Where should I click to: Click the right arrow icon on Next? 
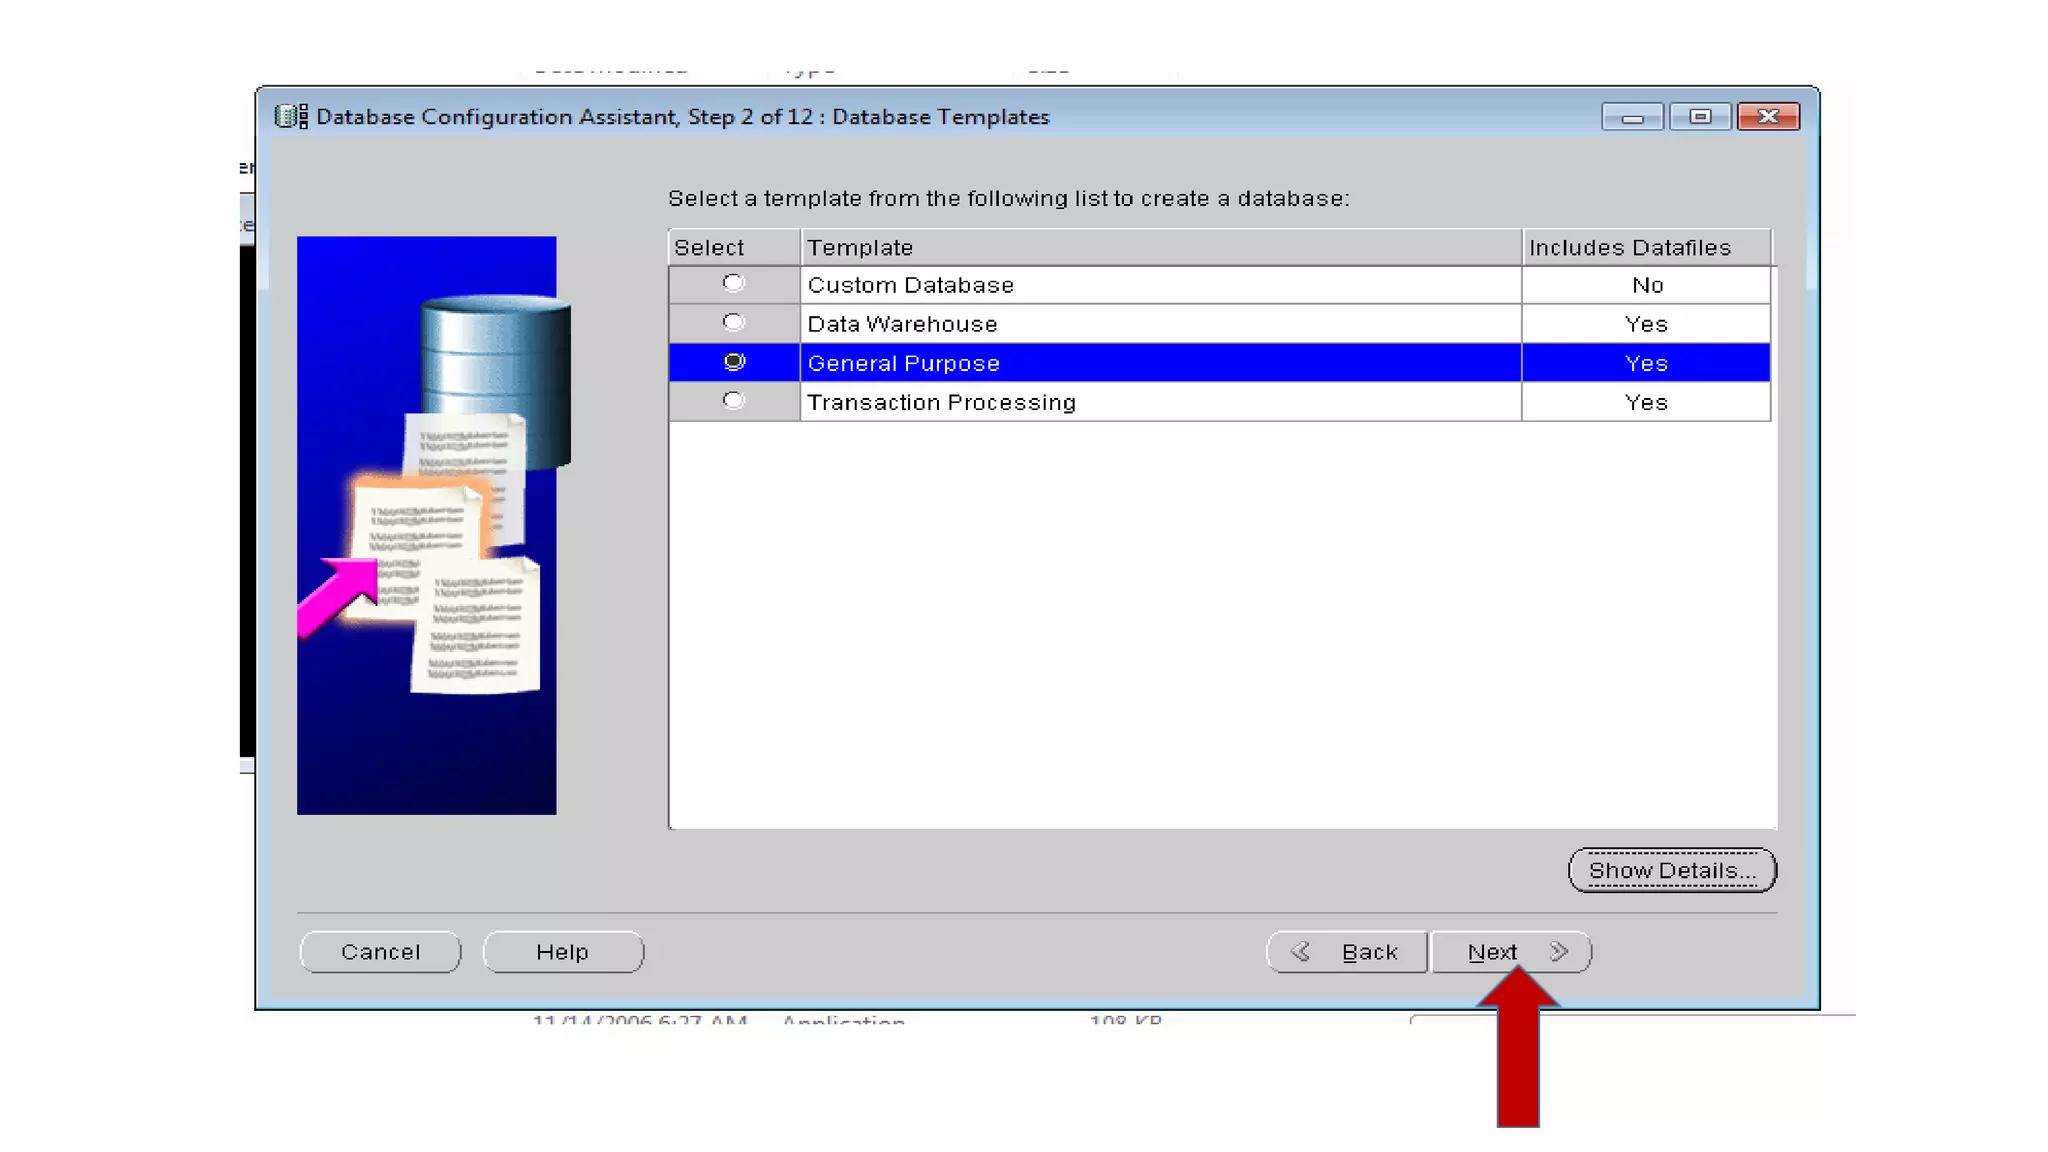point(1559,951)
